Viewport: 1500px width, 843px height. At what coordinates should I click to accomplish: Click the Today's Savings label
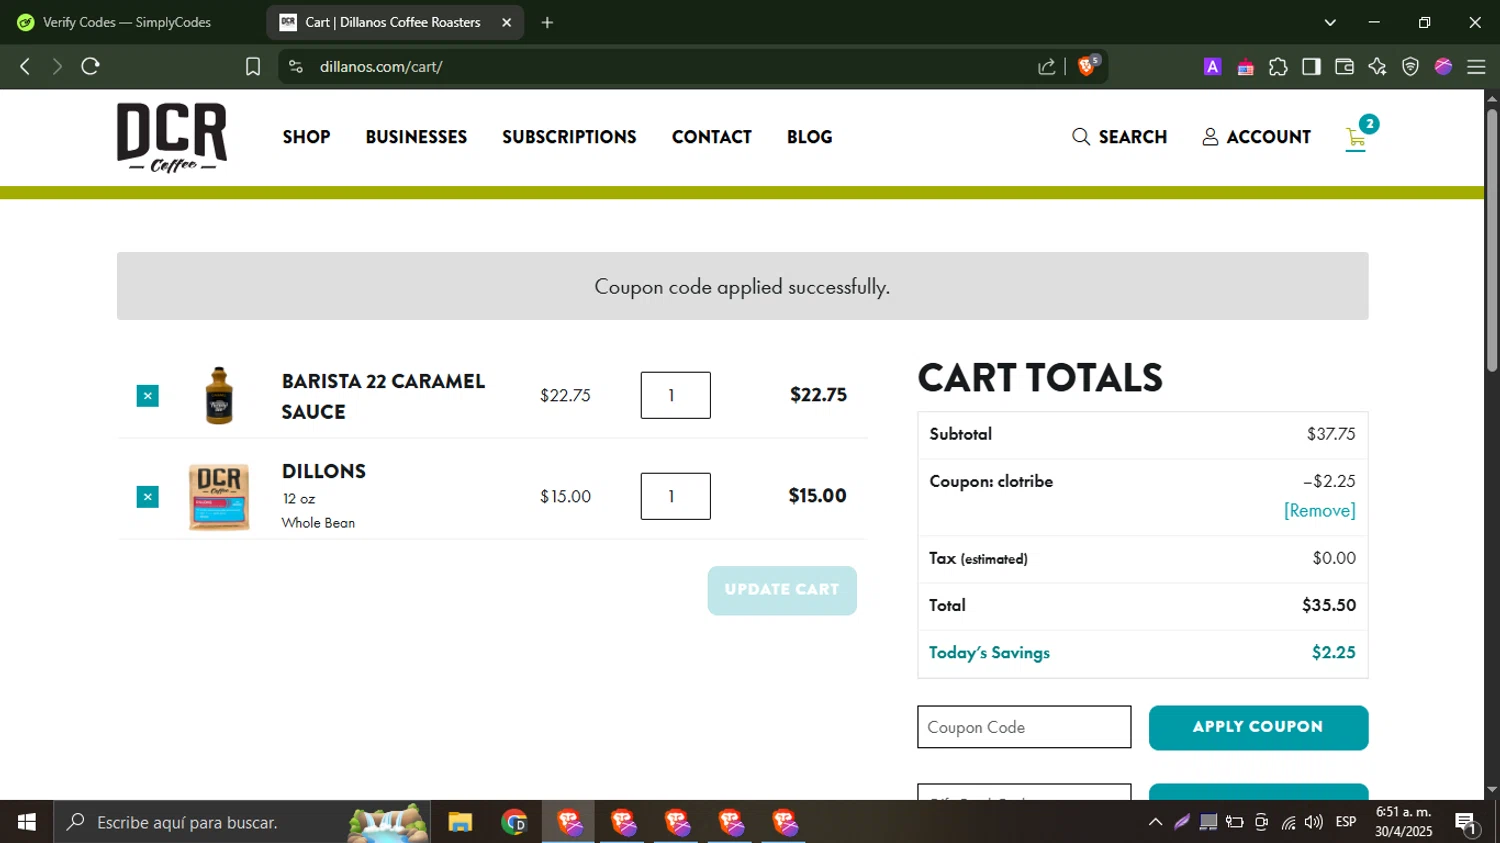tap(989, 653)
